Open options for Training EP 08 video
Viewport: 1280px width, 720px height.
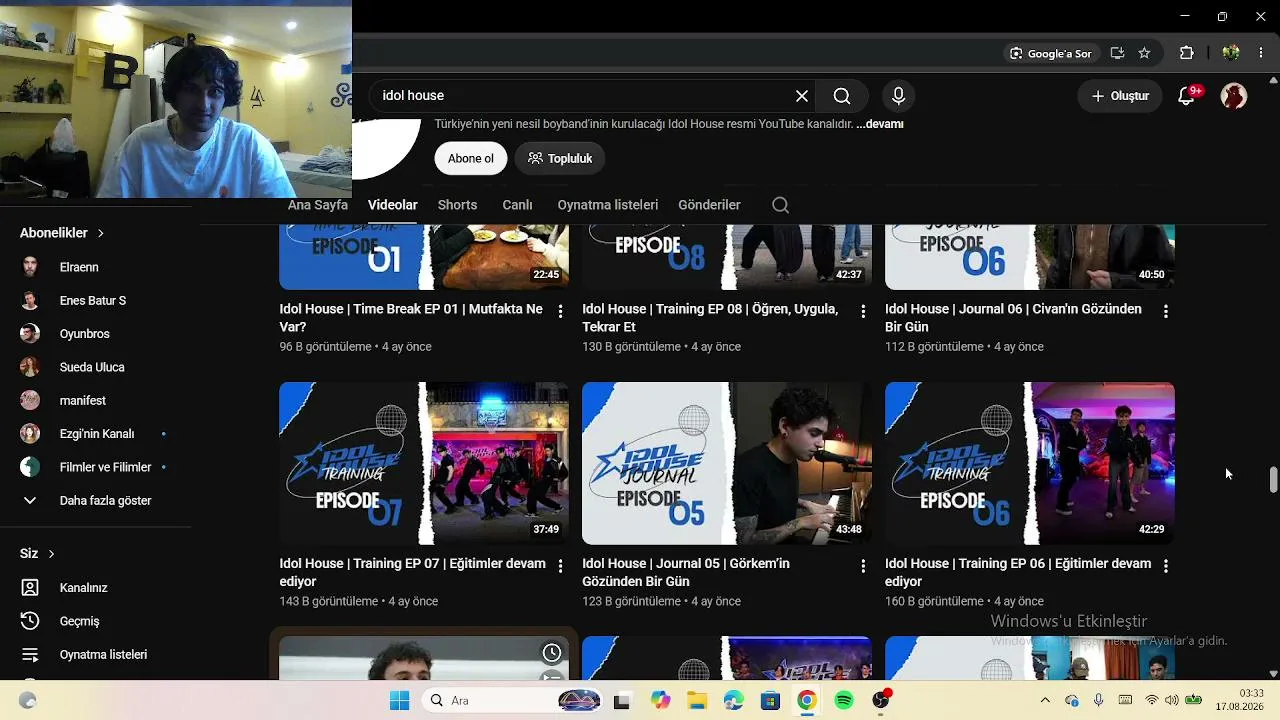863,311
